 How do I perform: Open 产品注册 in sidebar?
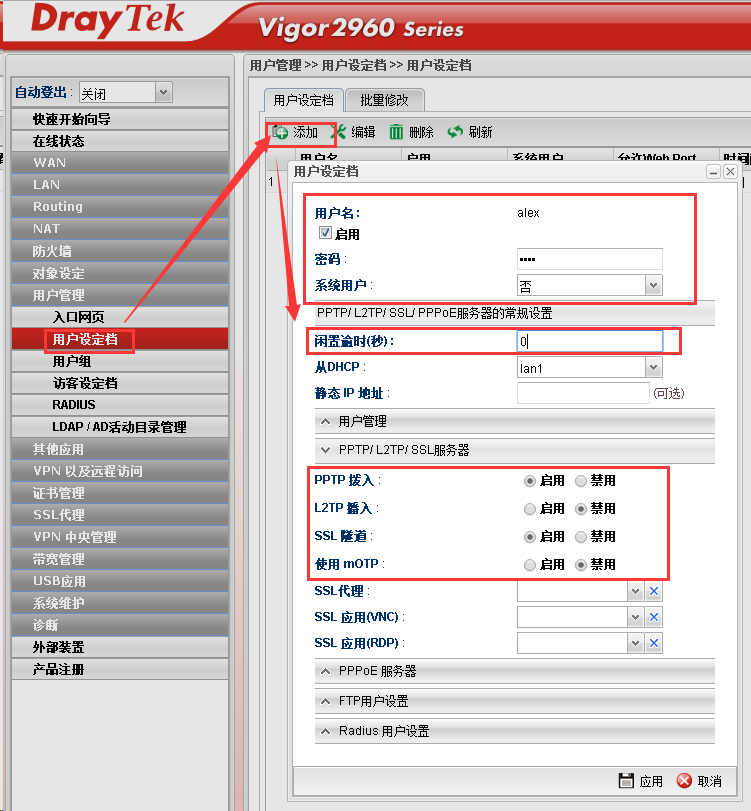click(120, 669)
